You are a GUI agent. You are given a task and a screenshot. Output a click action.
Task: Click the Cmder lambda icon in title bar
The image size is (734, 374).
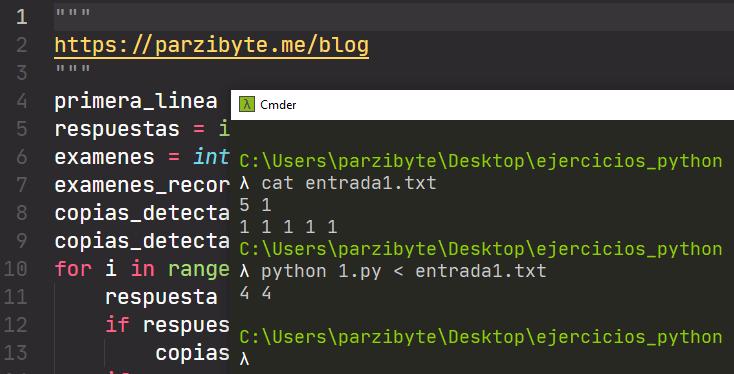point(246,104)
